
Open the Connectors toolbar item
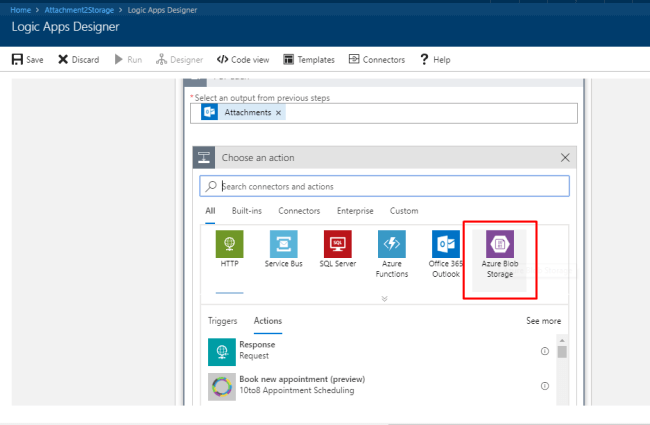tap(377, 60)
